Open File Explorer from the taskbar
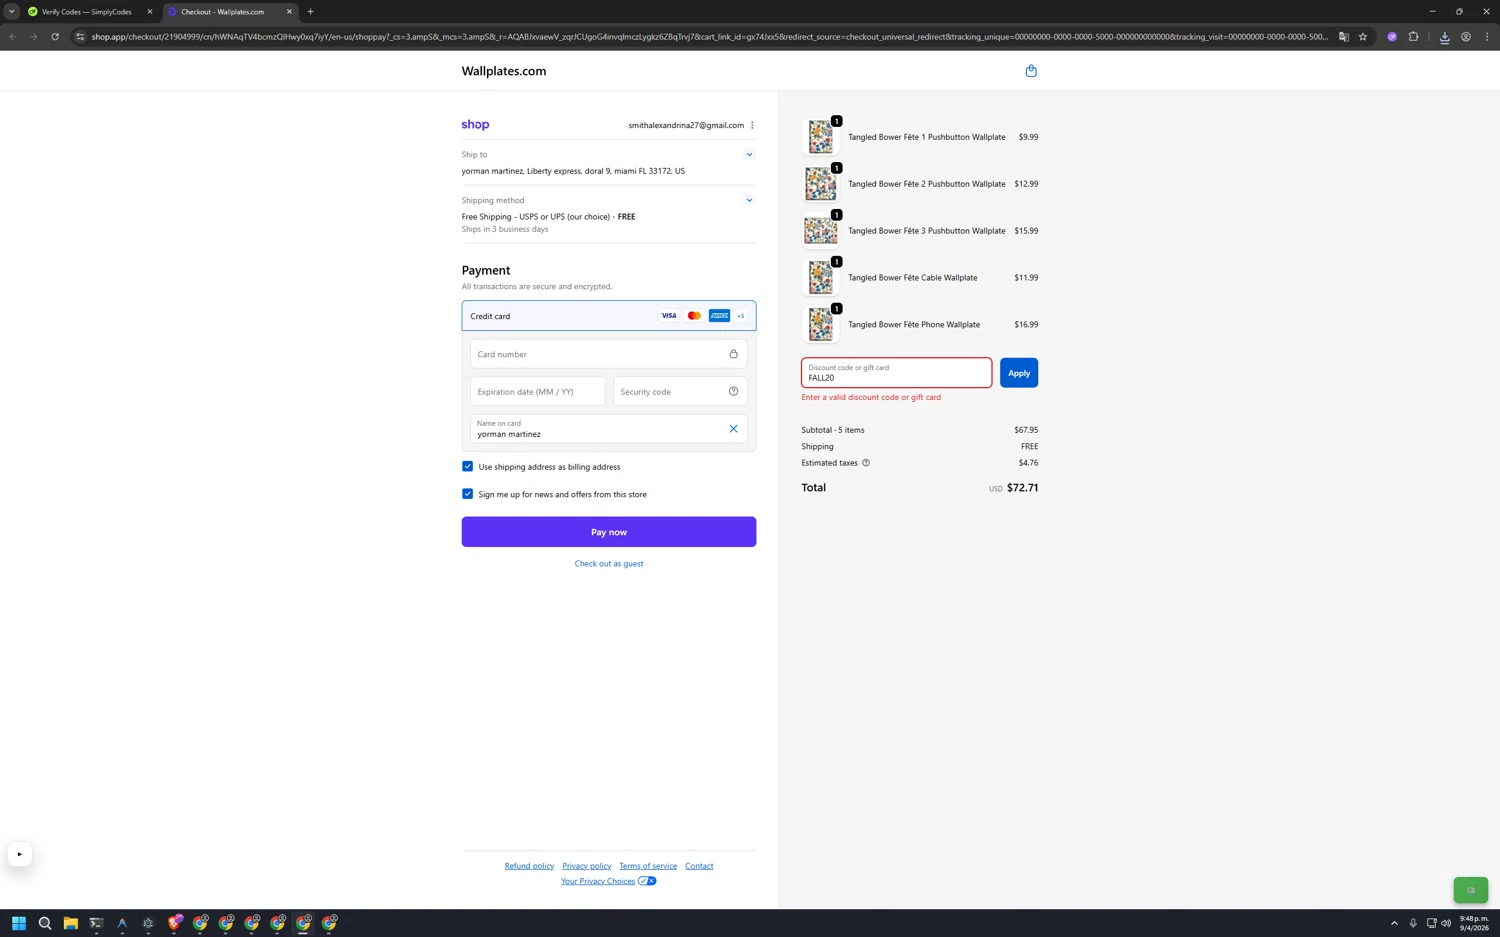 [x=70, y=923]
